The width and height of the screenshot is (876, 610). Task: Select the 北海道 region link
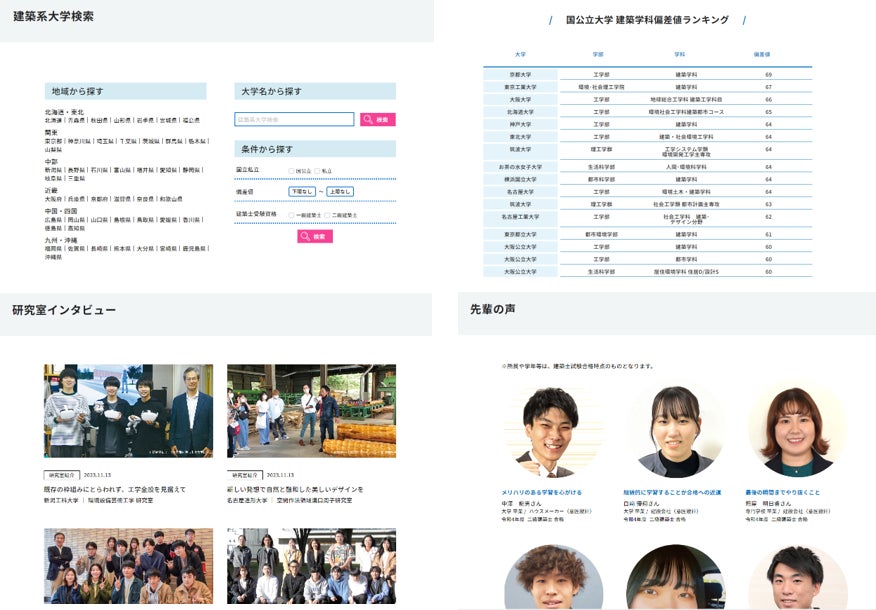pyautogui.click(x=54, y=121)
